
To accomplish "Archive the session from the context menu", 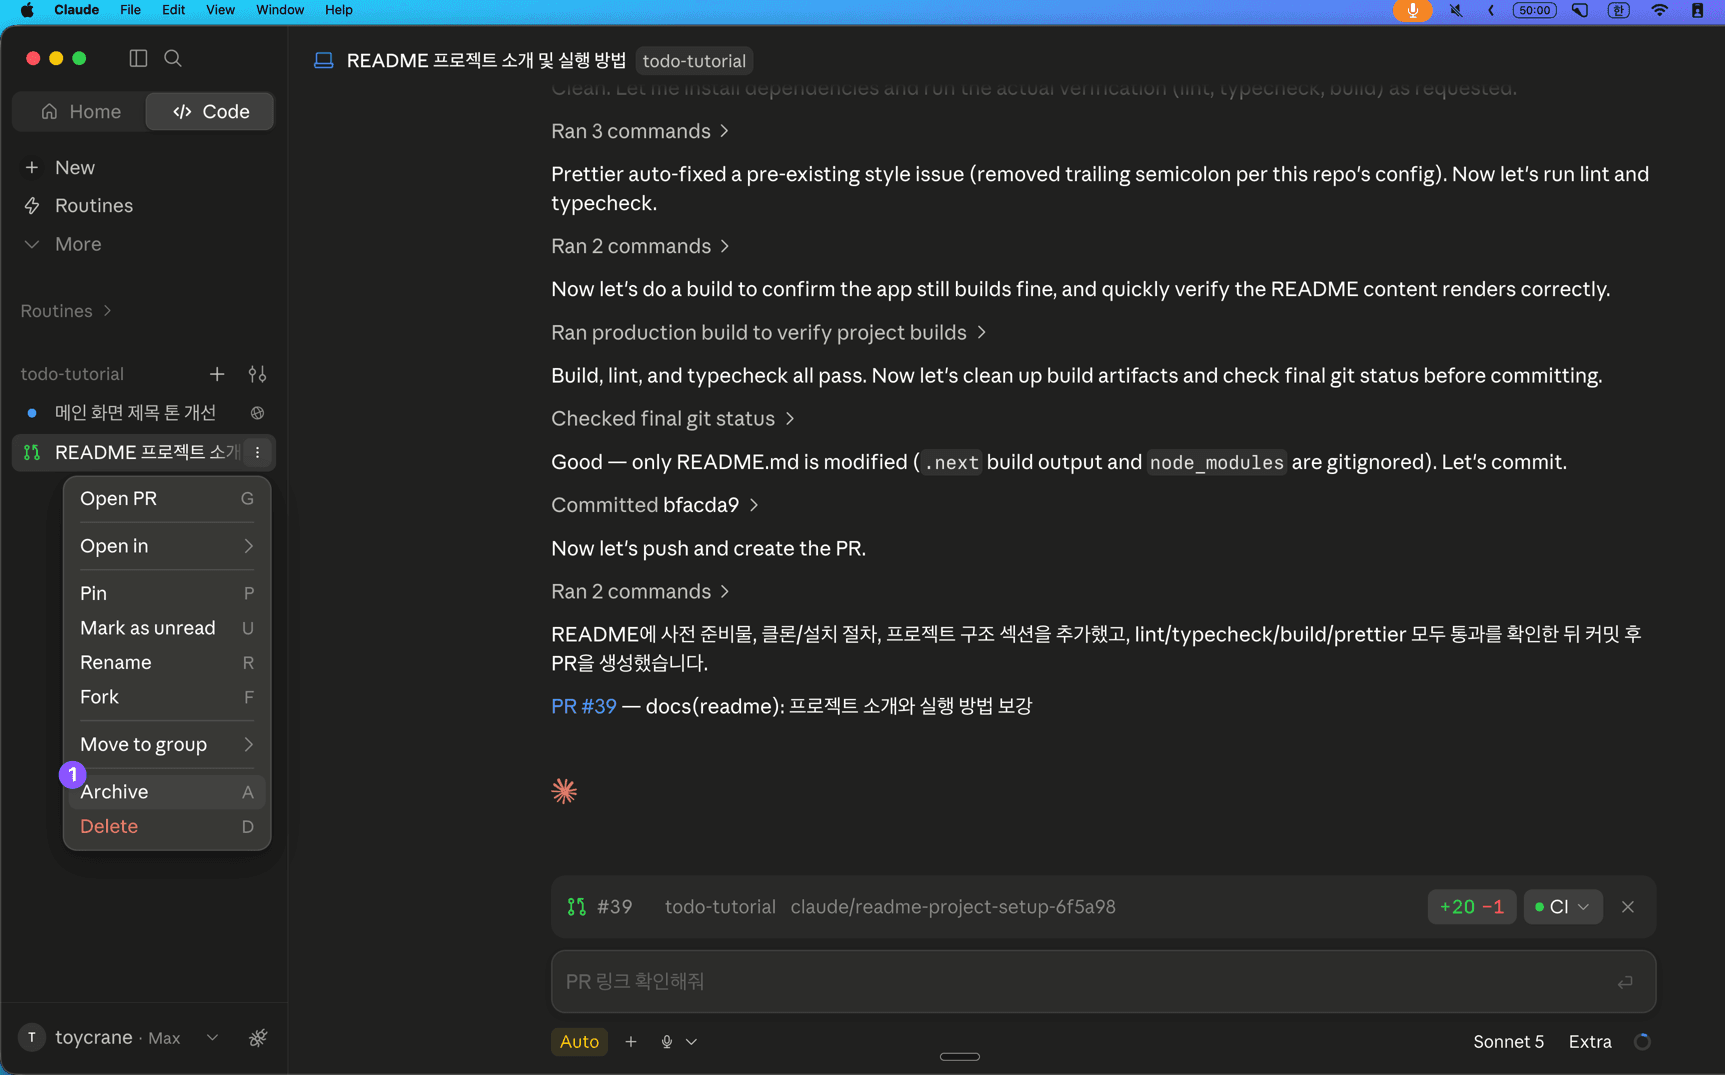I will coord(167,792).
